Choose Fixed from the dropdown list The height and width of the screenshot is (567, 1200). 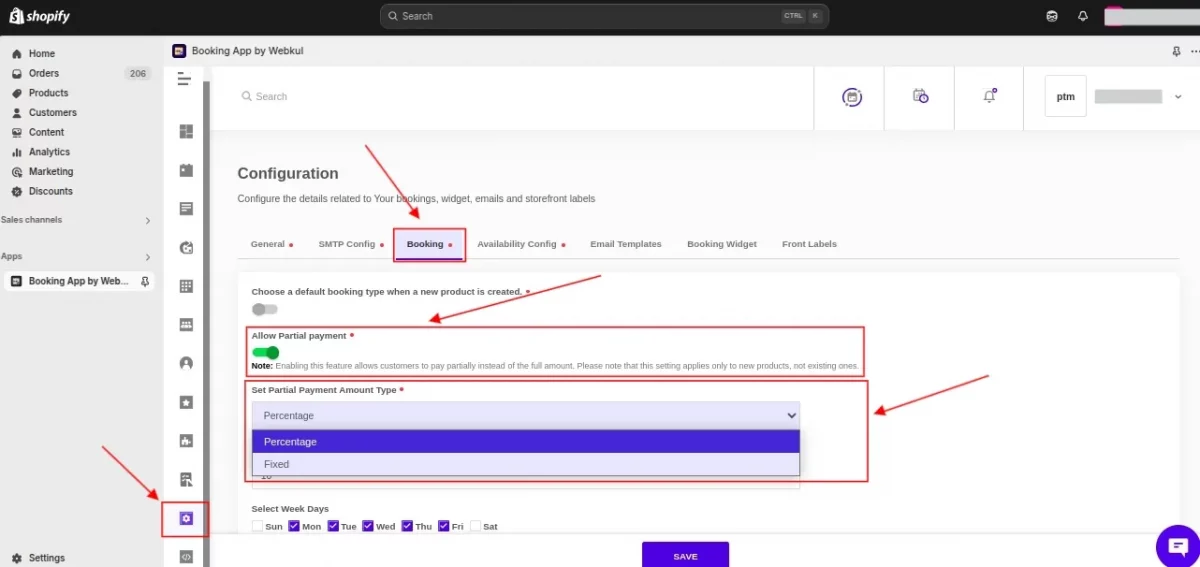click(x=526, y=464)
